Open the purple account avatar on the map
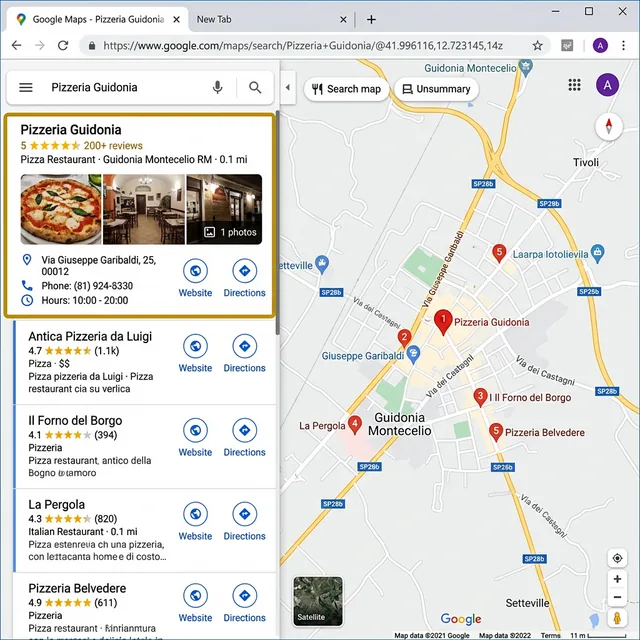This screenshot has width=640, height=640. click(x=607, y=85)
